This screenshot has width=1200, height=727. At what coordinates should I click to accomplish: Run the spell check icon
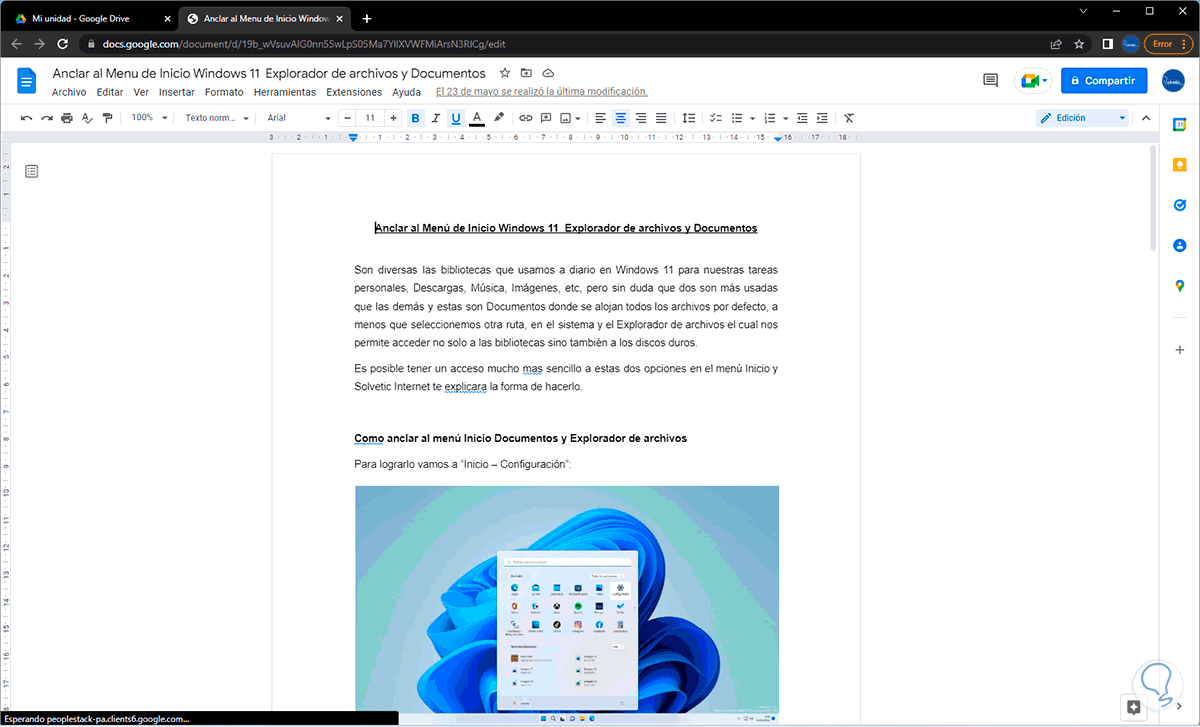(x=87, y=118)
